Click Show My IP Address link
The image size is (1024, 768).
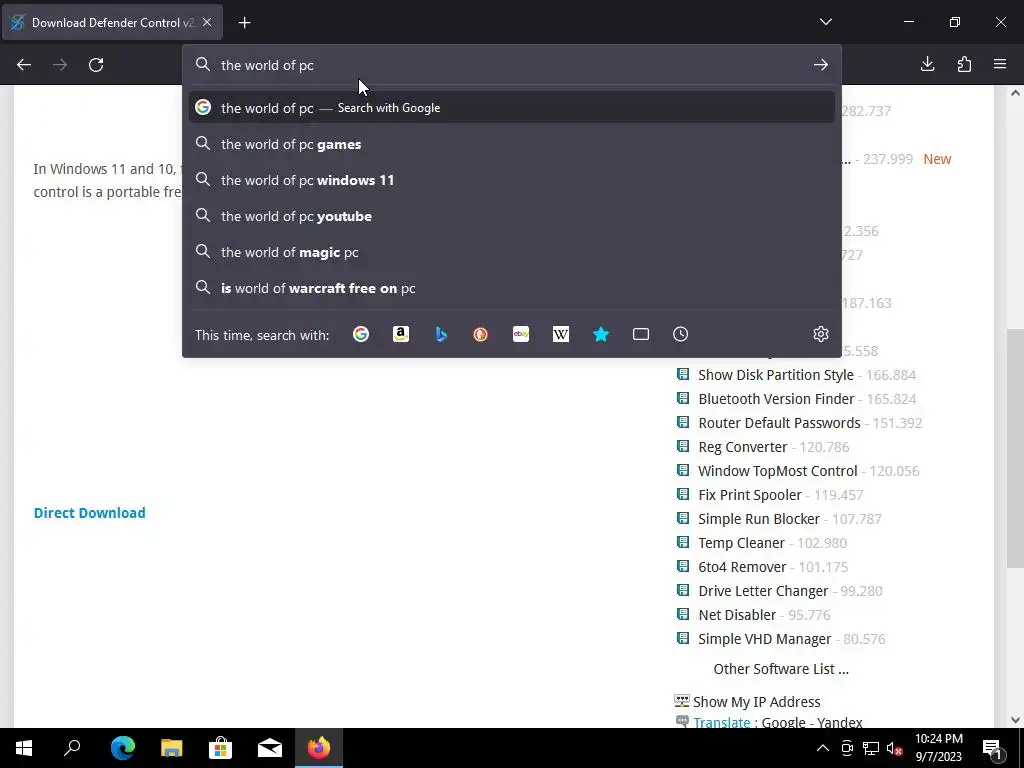coord(756,702)
